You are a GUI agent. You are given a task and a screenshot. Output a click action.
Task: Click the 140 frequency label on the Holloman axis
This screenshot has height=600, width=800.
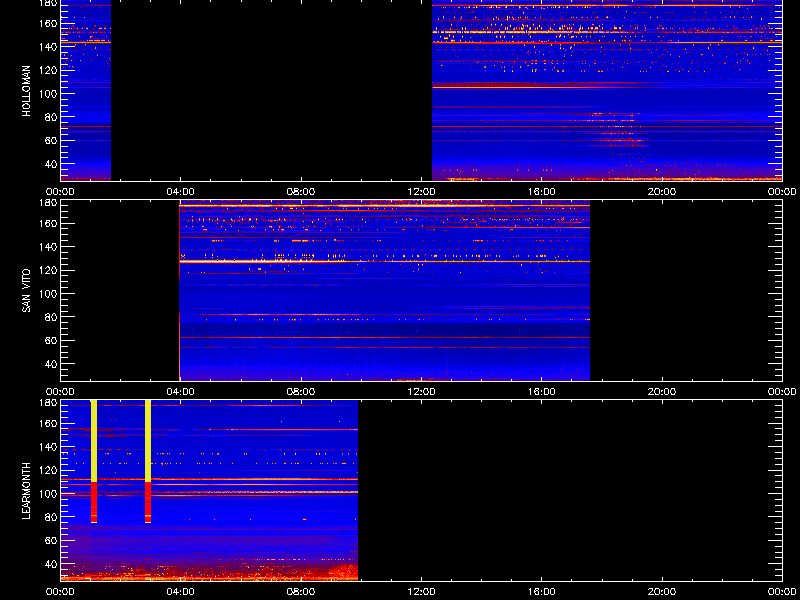point(48,47)
